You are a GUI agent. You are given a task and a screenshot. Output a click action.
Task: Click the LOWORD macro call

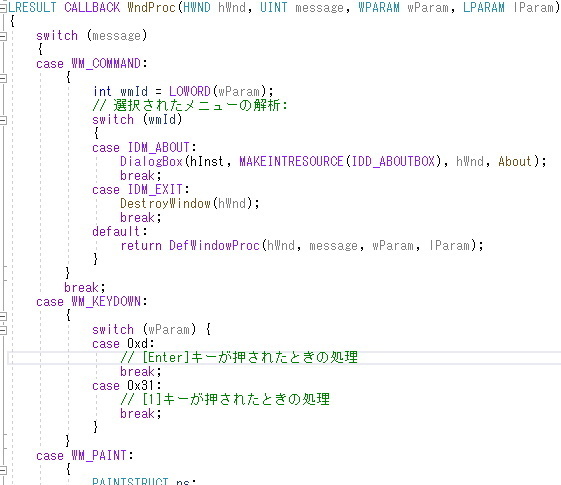[190, 92]
